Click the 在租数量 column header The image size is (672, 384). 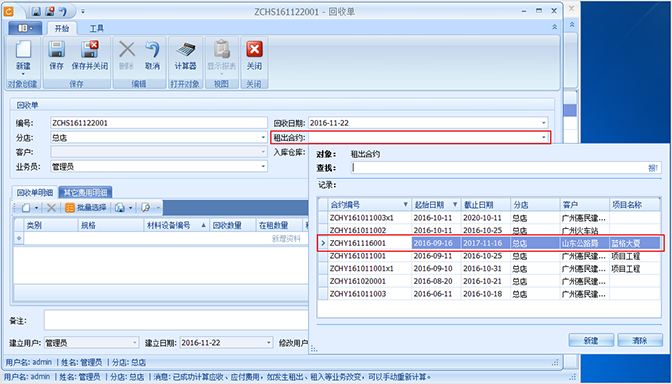[x=279, y=225]
